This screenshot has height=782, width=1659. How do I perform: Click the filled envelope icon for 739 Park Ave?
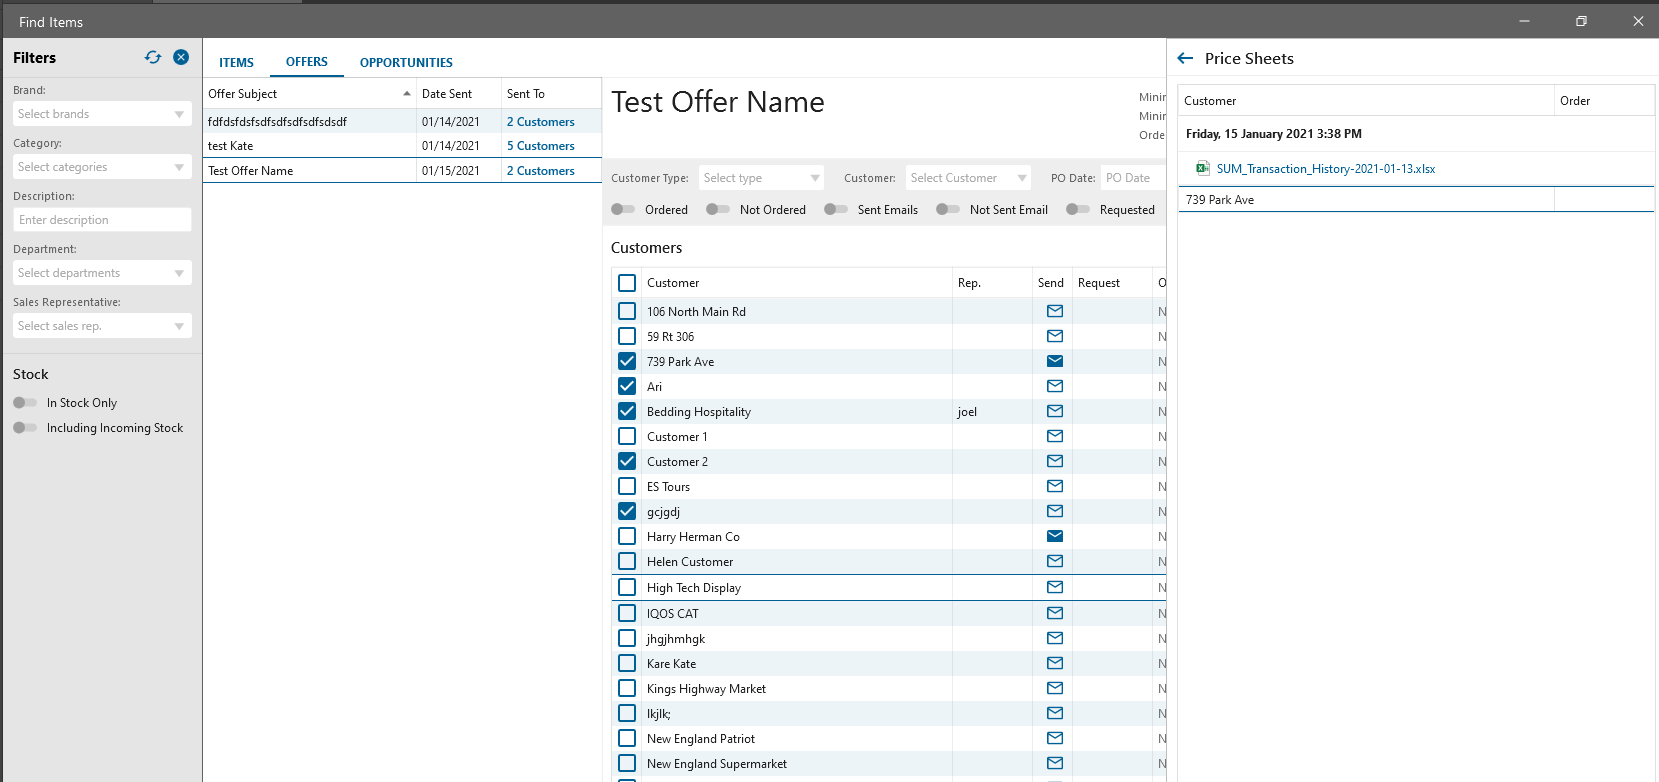point(1054,361)
